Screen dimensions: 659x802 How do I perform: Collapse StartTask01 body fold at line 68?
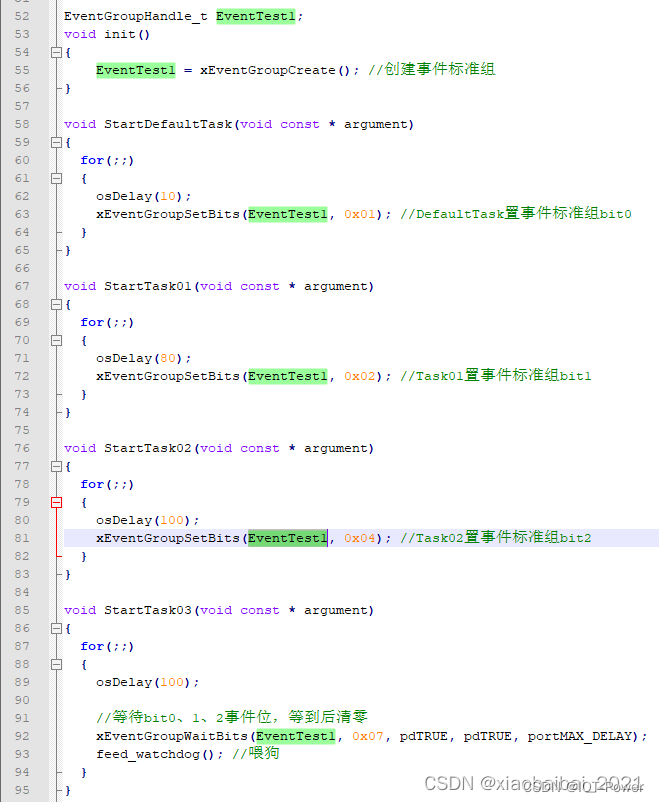coord(56,304)
